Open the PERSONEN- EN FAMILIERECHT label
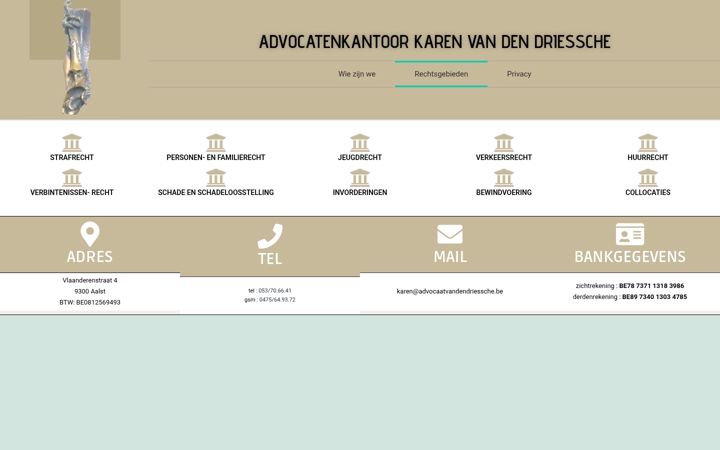The image size is (720, 450). [216, 158]
